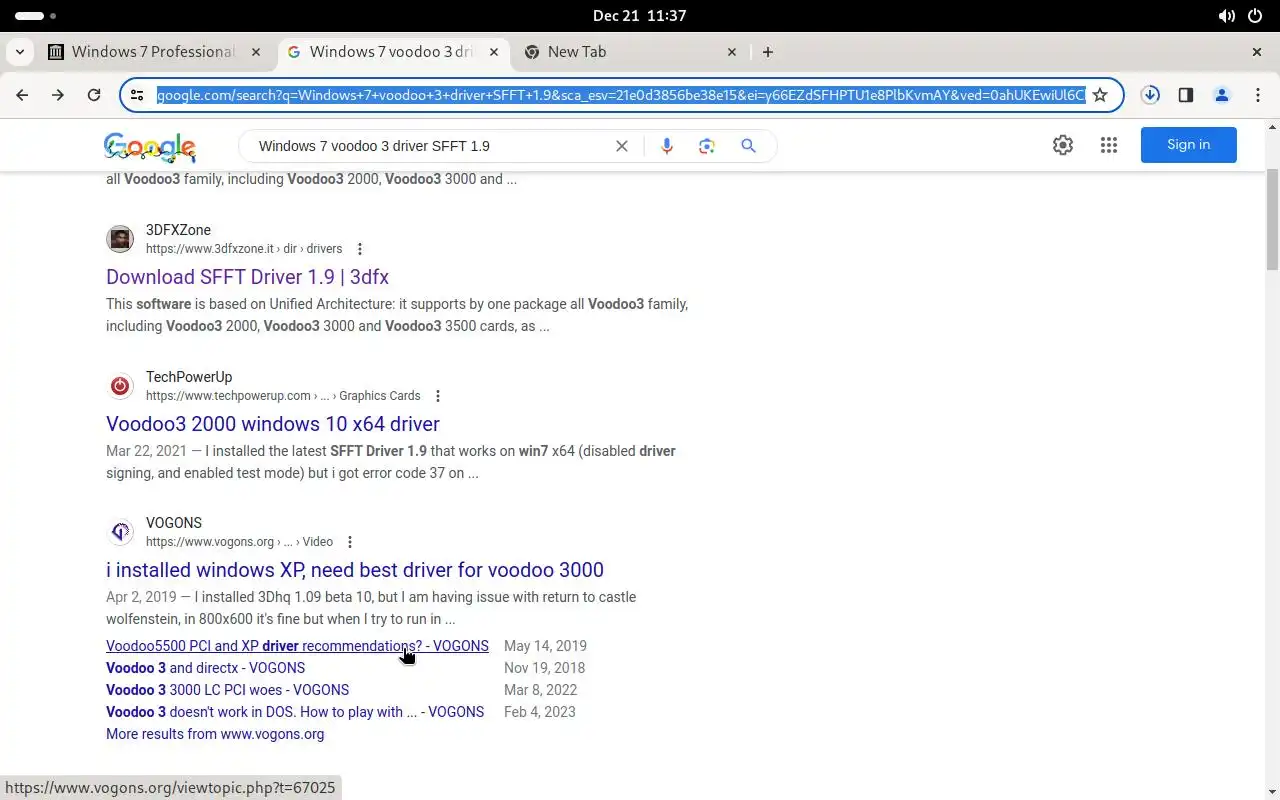Open Voodoo5500 PCI and XP driver recommendations link
This screenshot has height=800, width=1280.
coord(297,646)
